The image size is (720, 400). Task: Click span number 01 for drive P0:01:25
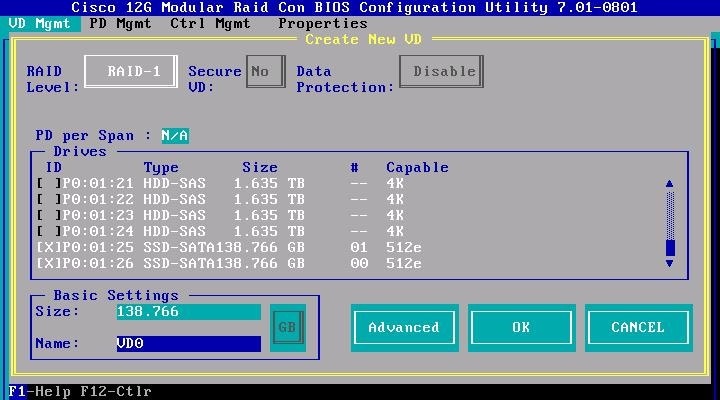click(359, 248)
